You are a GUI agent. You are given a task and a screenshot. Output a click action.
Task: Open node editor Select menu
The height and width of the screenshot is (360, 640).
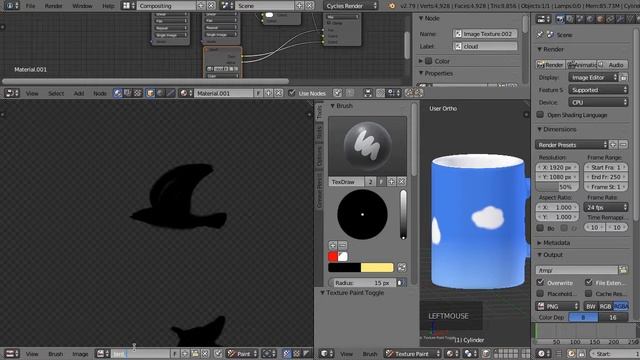tap(56, 93)
